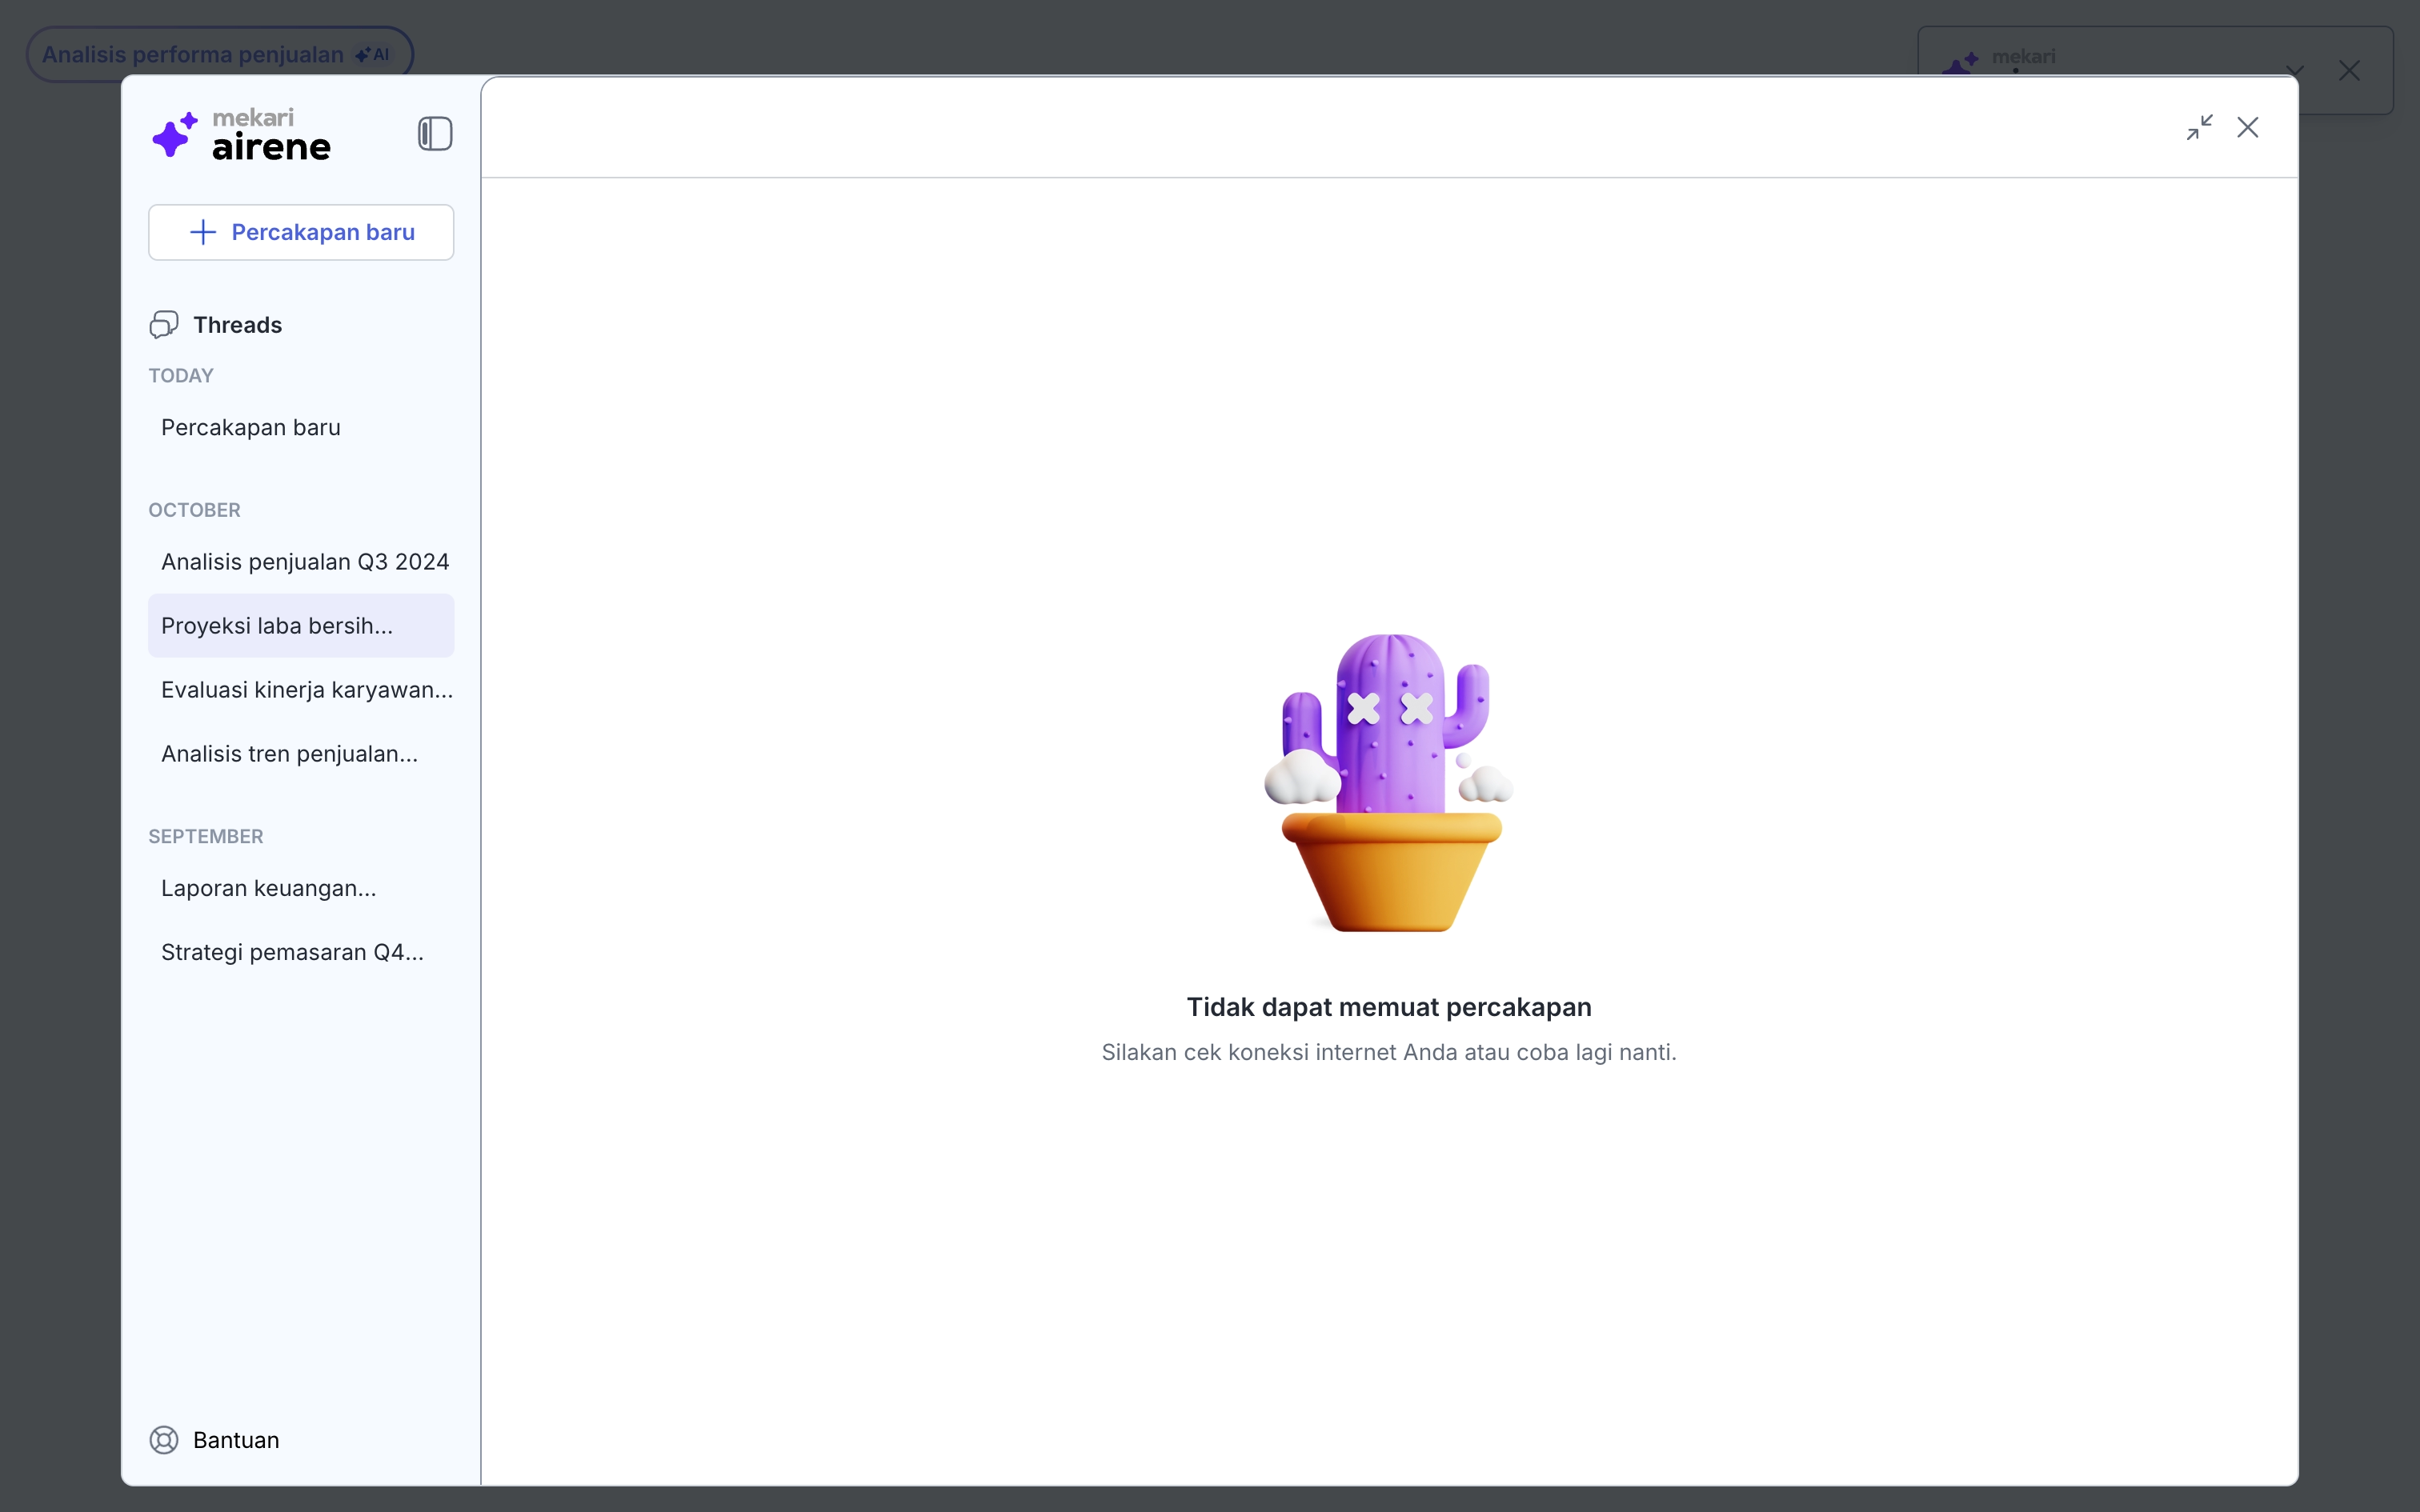2420x1512 pixels.
Task: Click the broken cactus error illustration
Action: click(x=1389, y=782)
